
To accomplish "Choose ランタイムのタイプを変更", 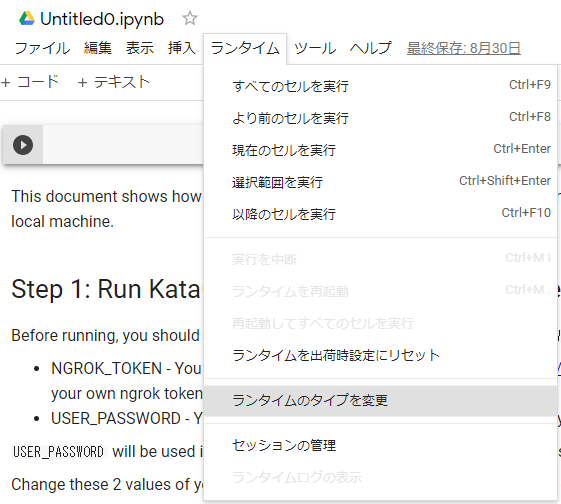I will tap(380, 400).
